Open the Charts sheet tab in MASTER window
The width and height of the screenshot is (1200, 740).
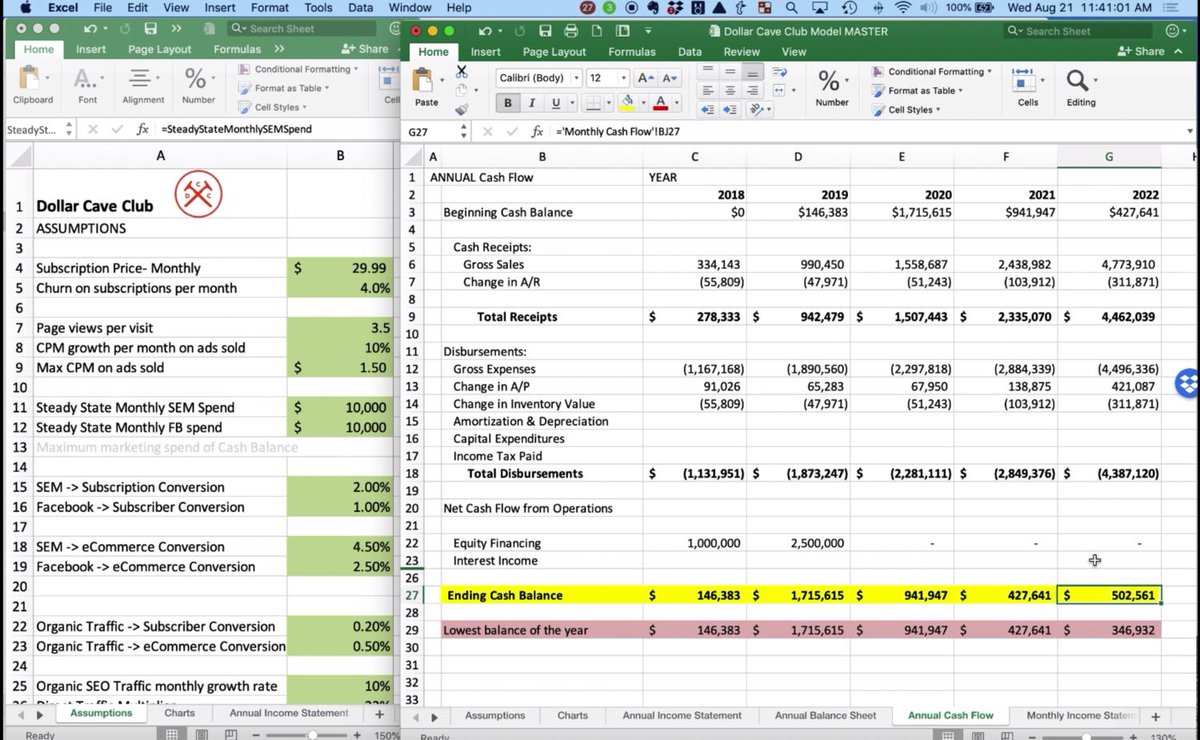coord(573,715)
